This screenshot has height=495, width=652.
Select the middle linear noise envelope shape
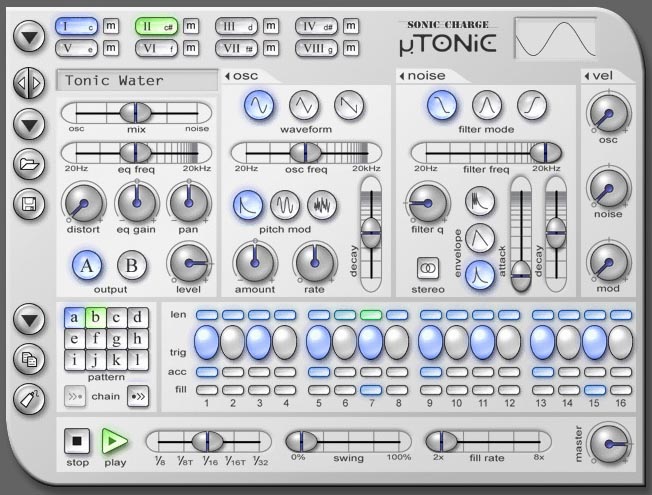[480, 238]
